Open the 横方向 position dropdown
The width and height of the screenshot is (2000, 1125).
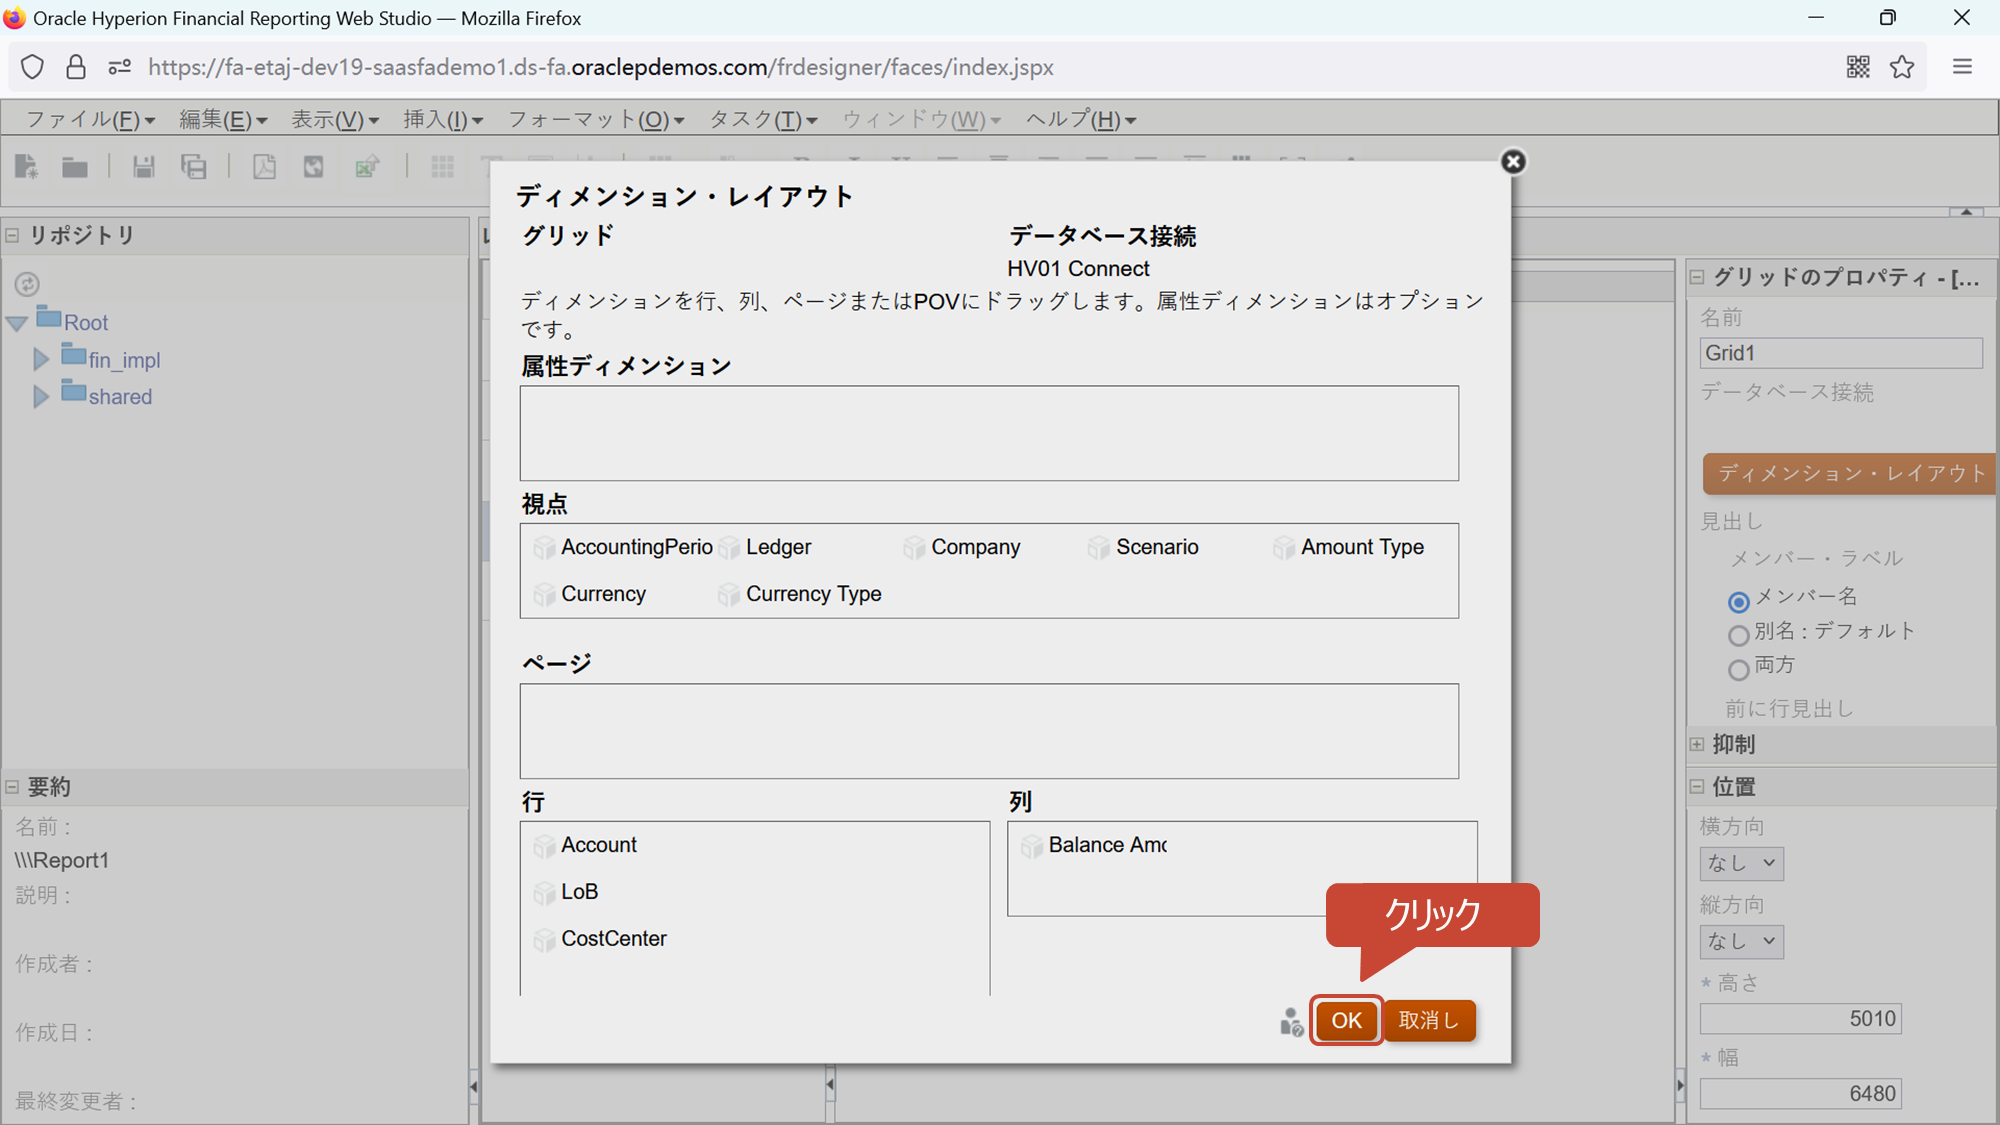1741,863
